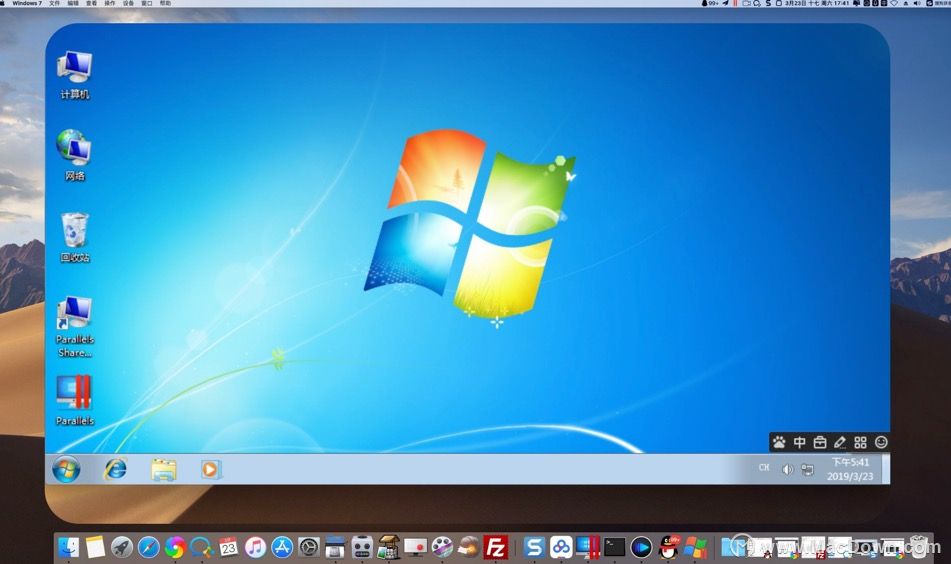Screen dimensions: 951x564
Task: Select the Parallels Shared Folders shortcut
Action: point(75,326)
